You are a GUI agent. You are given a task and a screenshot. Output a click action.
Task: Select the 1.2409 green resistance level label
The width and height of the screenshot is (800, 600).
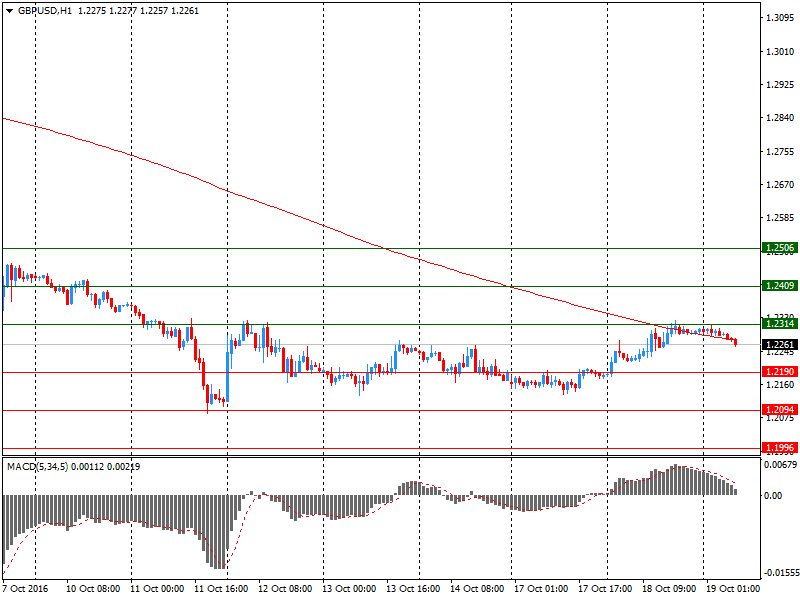pyautogui.click(x=780, y=286)
